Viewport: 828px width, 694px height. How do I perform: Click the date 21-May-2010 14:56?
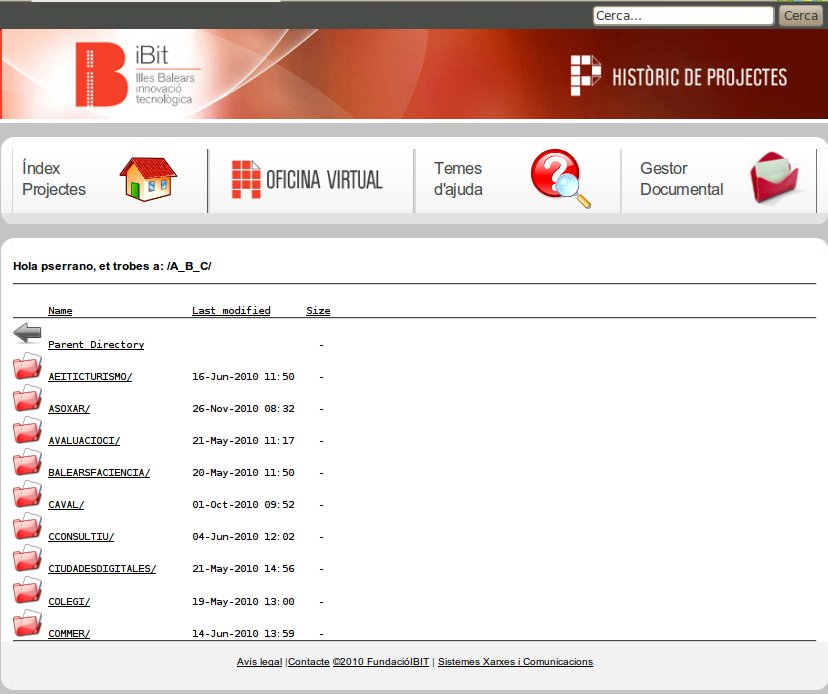click(x=243, y=569)
